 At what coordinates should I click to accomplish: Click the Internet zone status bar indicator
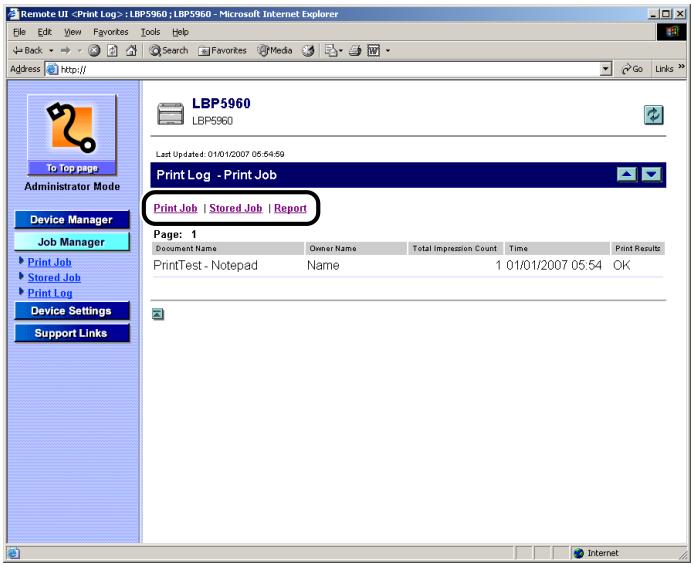596,553
